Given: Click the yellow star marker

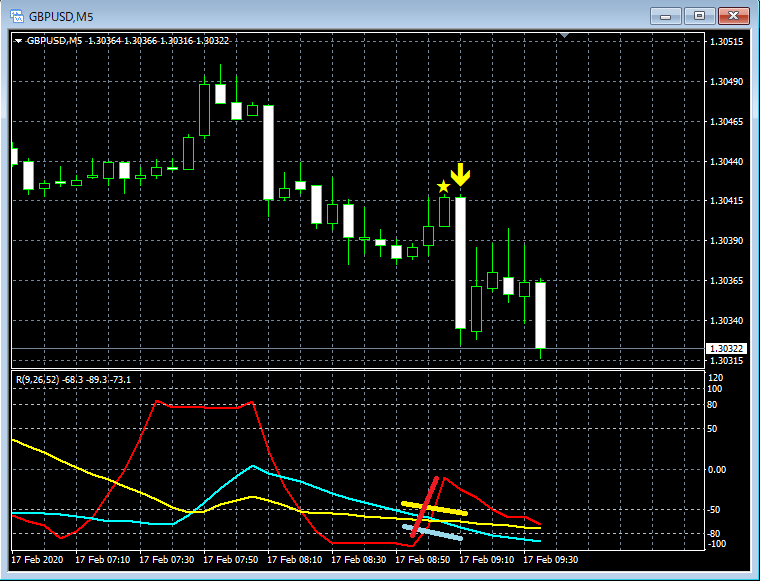Looking at the screenshot, I should point(443,187).
